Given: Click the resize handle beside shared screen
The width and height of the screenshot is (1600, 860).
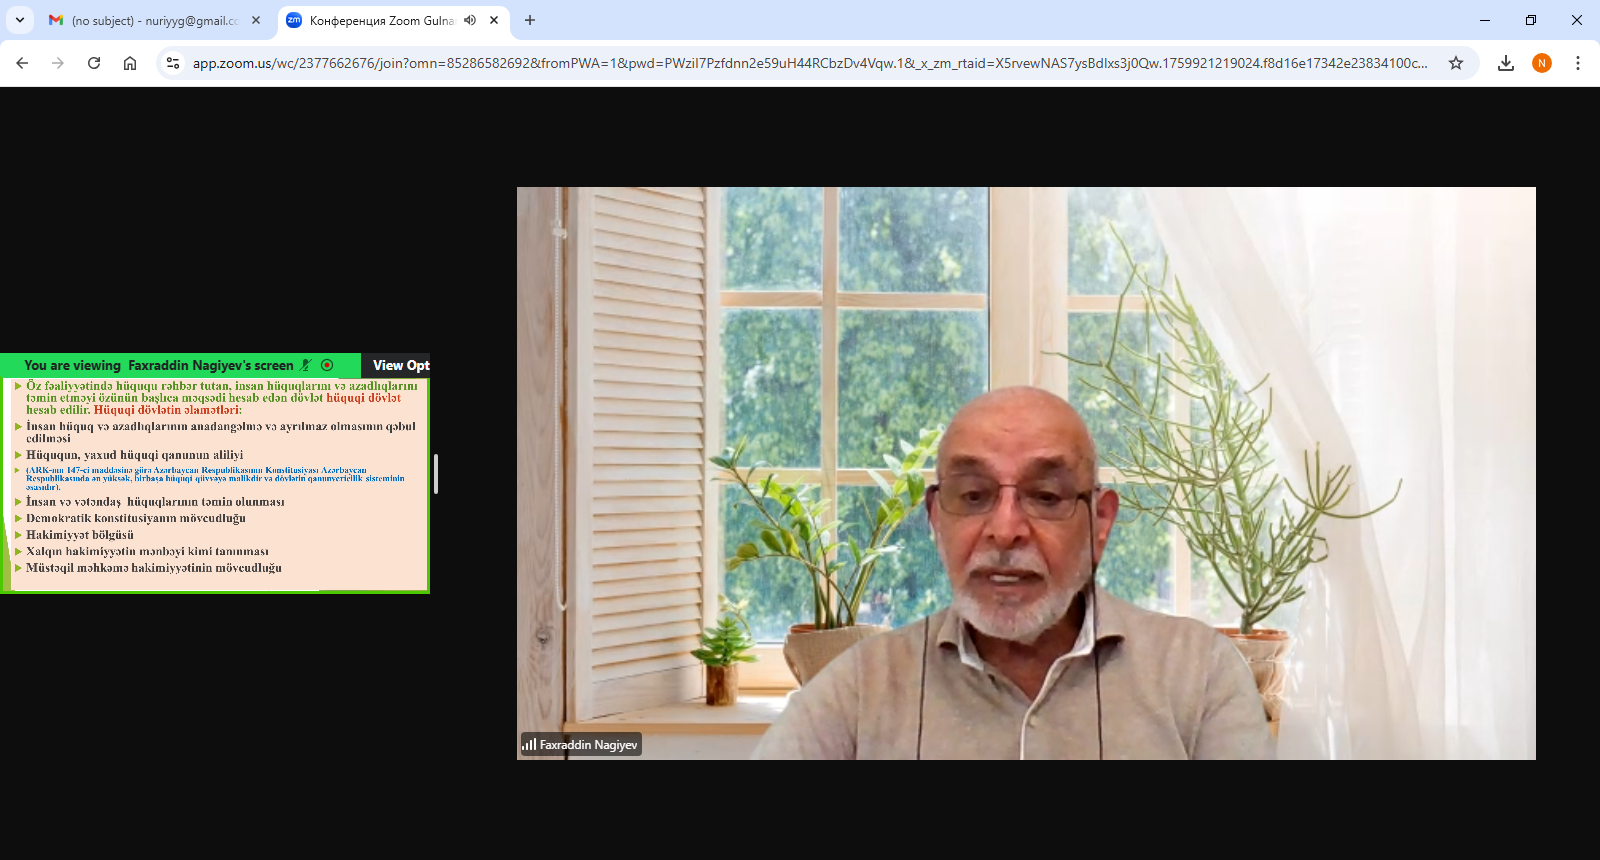Looking at the screenshot, I should click(436, 473).
